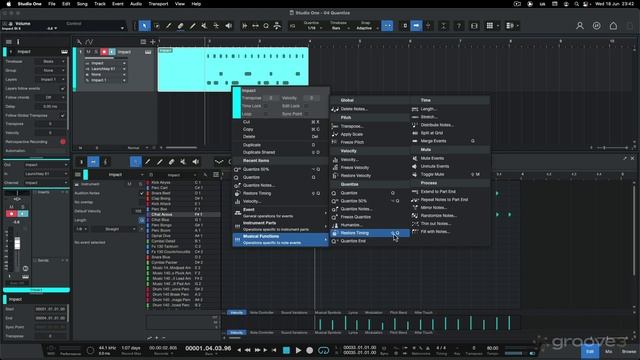Switch to Note Controller tab in lower lane
This screenshot has width=640, height=360.
pyautogui.click(x=262, y=313)
